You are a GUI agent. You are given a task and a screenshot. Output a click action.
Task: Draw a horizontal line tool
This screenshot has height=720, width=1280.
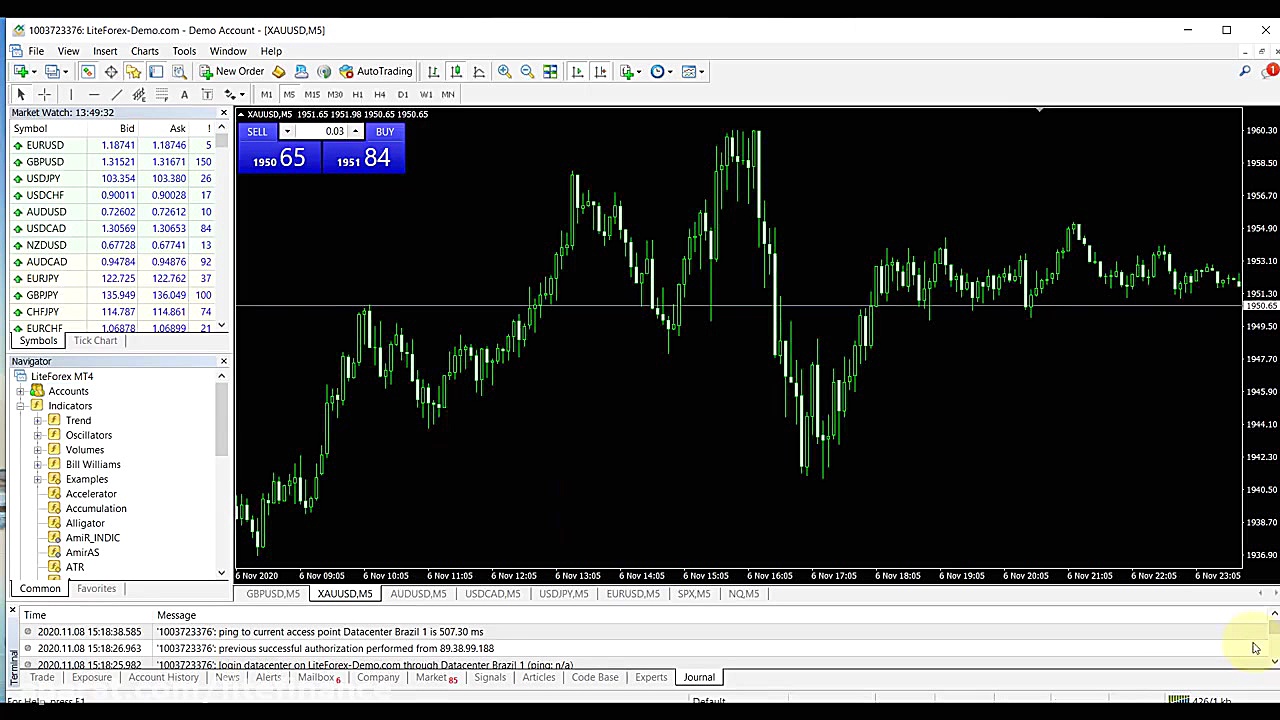coord(93,94)
